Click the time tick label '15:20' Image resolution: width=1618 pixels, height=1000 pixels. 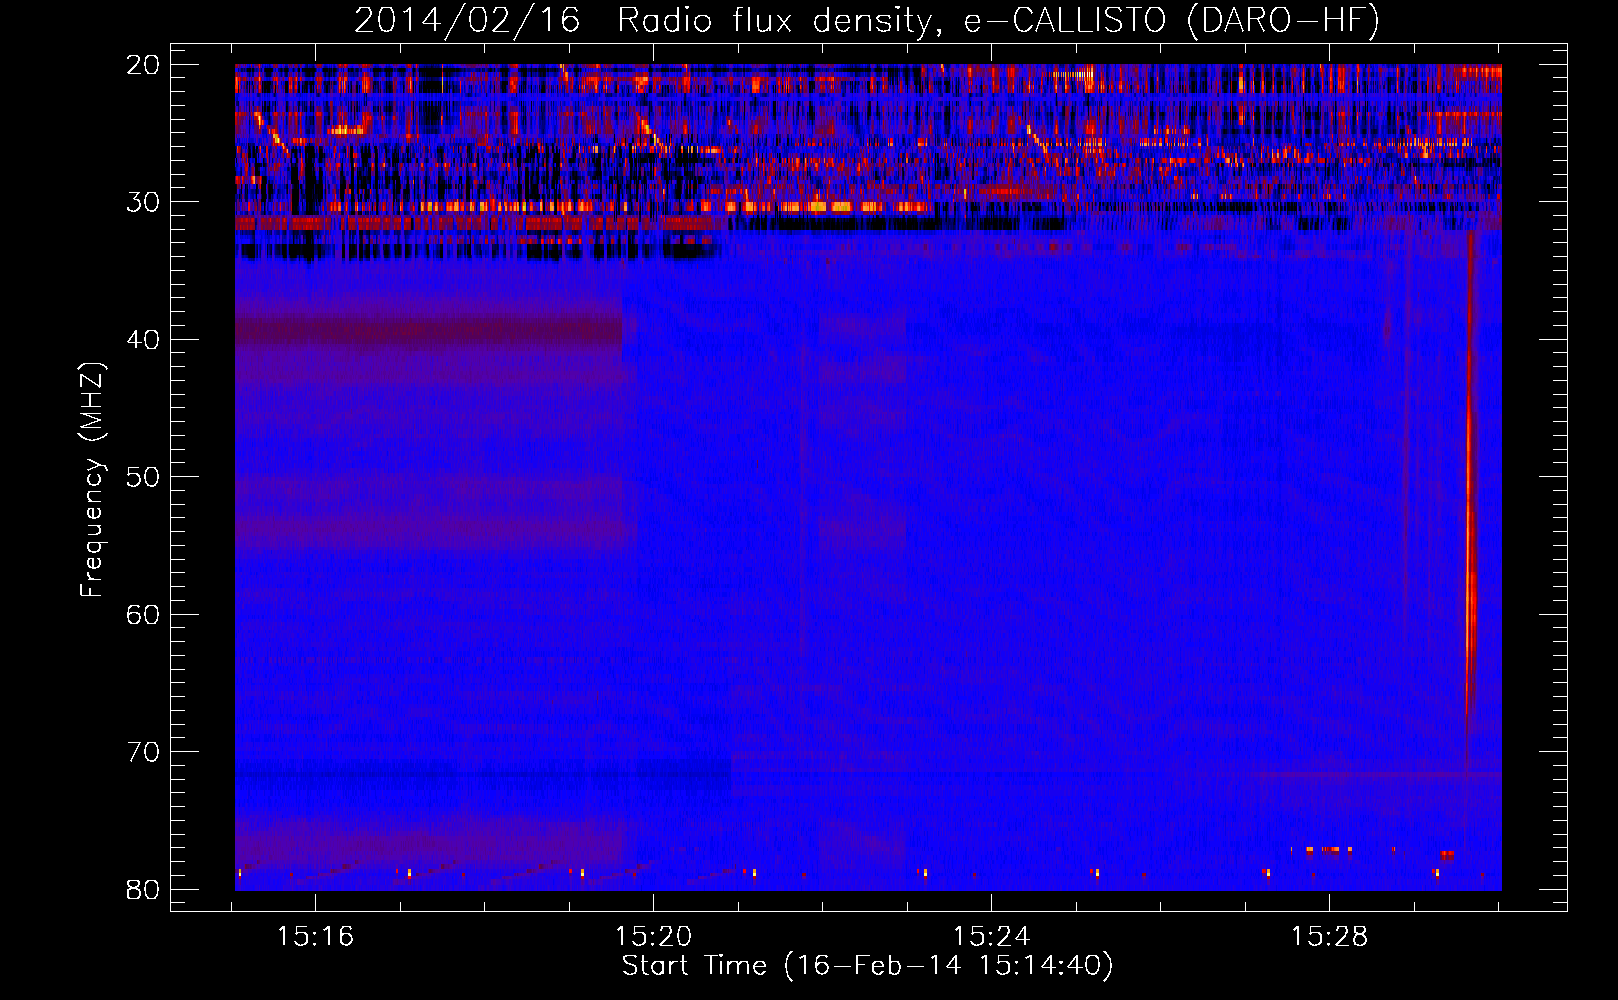pos(653,937)
